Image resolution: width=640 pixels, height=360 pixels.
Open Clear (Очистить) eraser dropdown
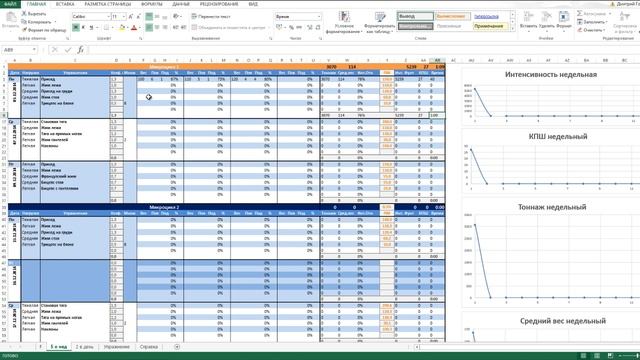point(591,30)
